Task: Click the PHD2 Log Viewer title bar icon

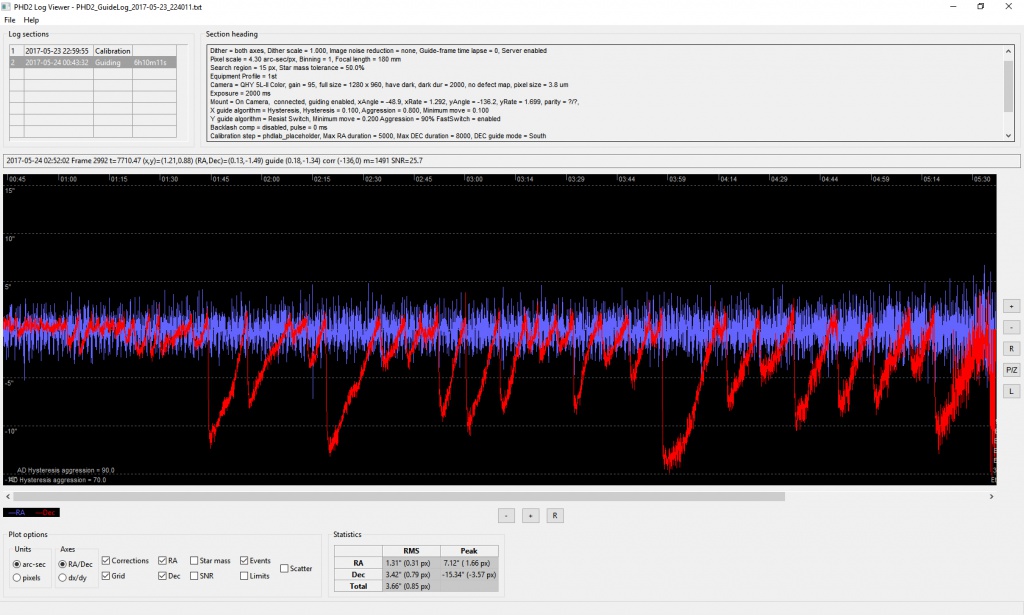Action: pyautogui.click(x=7, y=7)
